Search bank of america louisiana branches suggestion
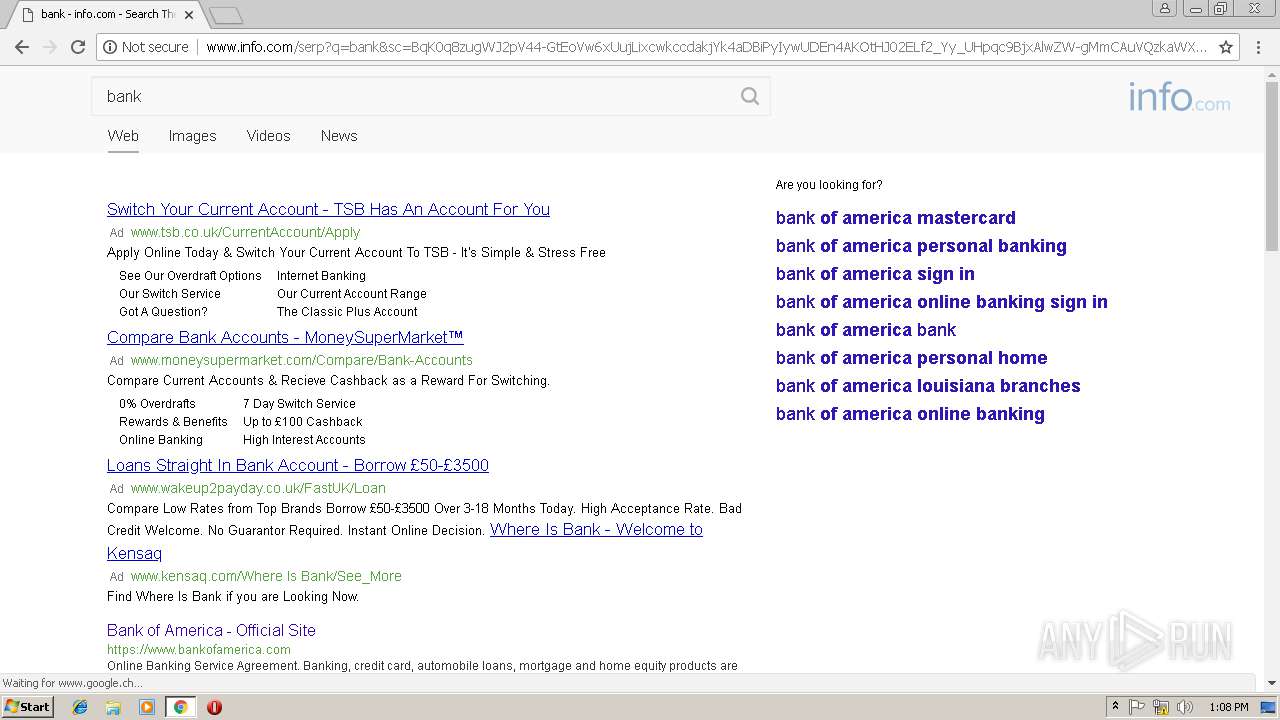1280x720 pixels. coord(928,386)
